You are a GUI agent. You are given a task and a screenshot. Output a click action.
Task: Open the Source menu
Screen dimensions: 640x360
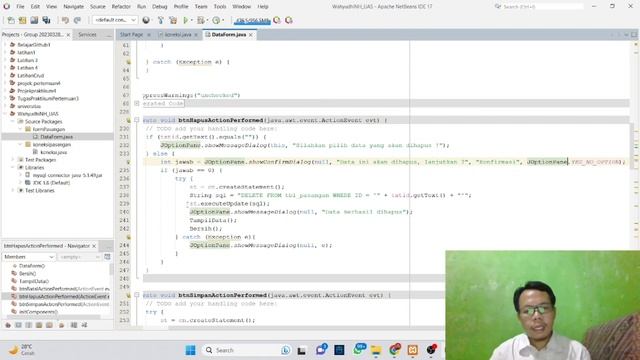pyautogui.click(x=98, y=7)
